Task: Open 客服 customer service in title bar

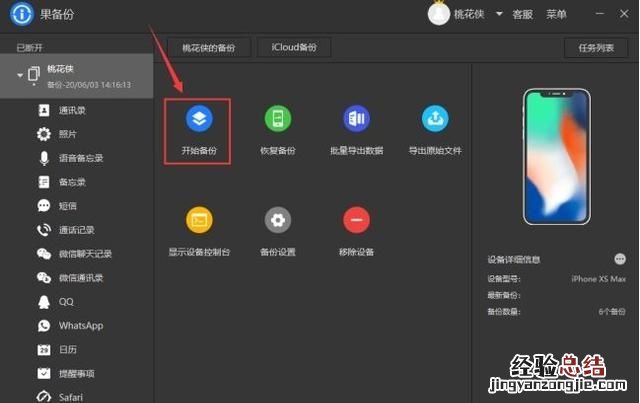Action: coord(522,14)
